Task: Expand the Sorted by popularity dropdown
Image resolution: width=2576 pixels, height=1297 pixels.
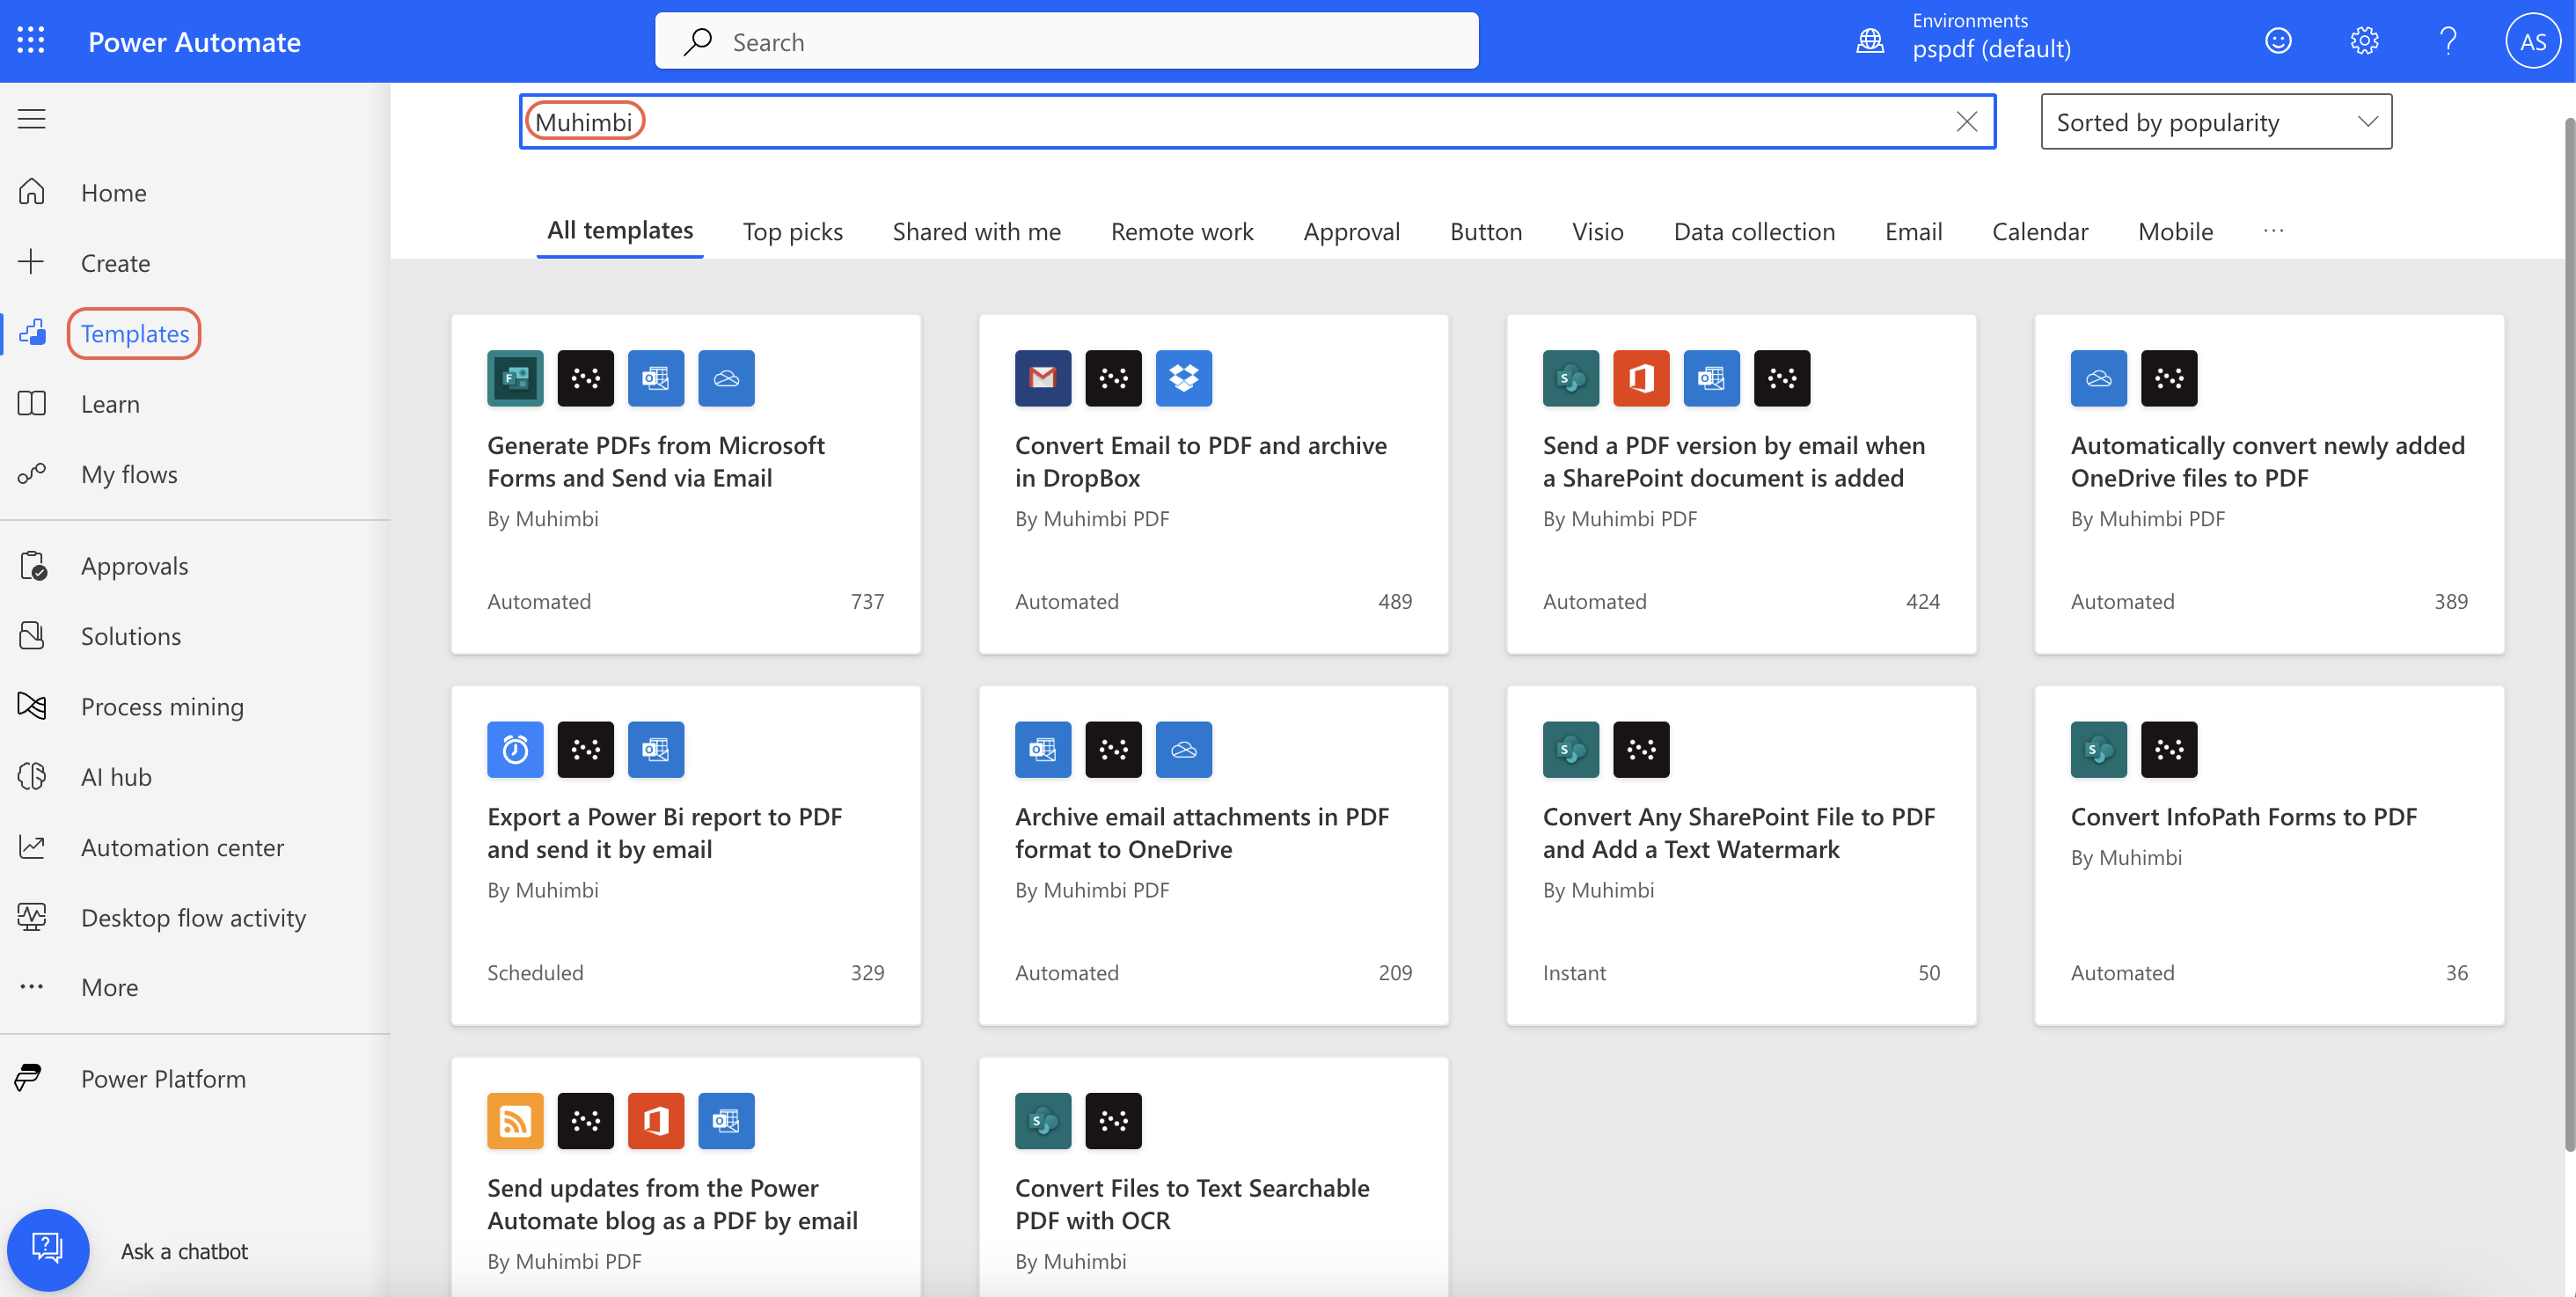Action: click(x=2215, y=122)
